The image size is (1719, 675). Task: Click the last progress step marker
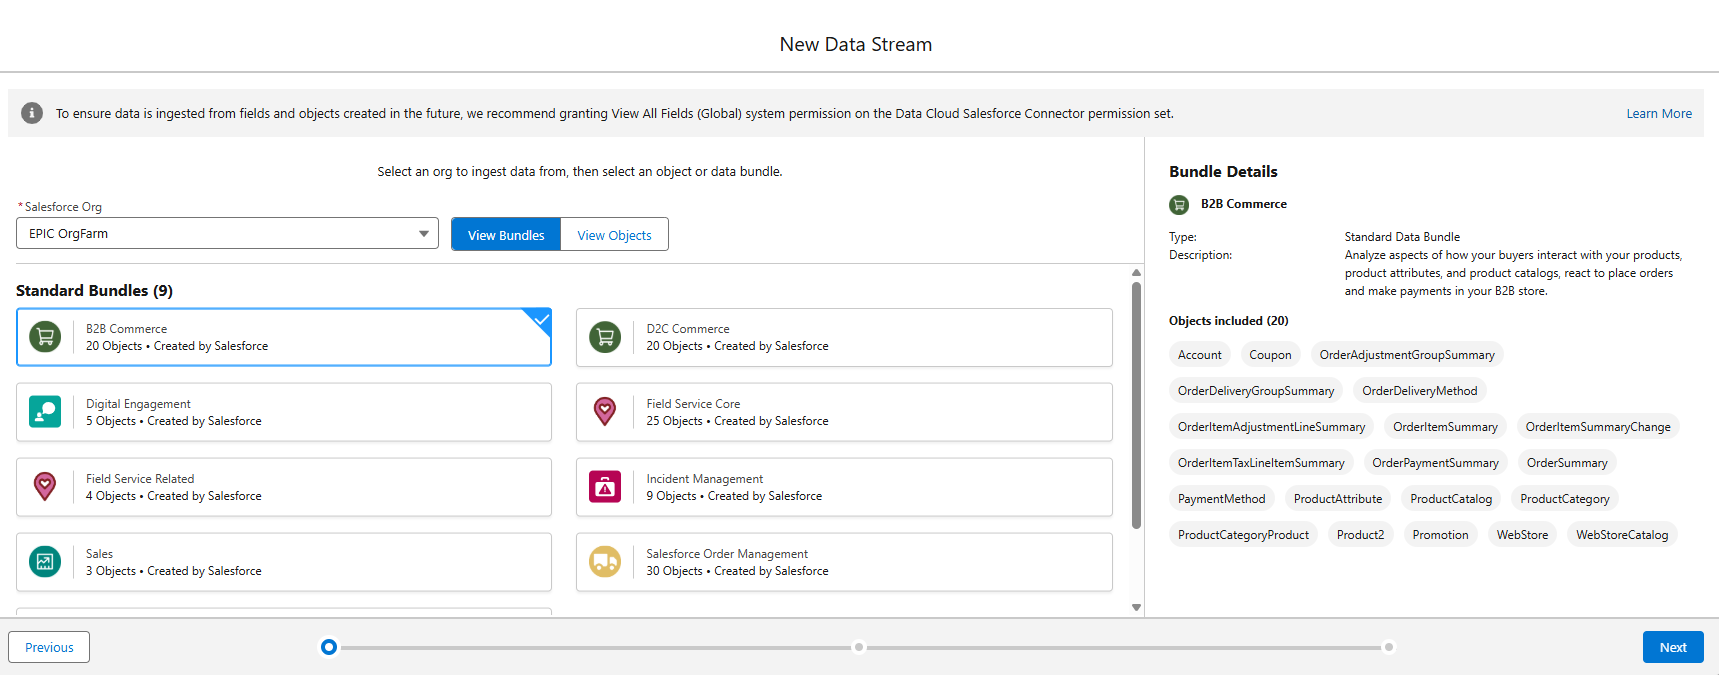tap(1389, 647)
